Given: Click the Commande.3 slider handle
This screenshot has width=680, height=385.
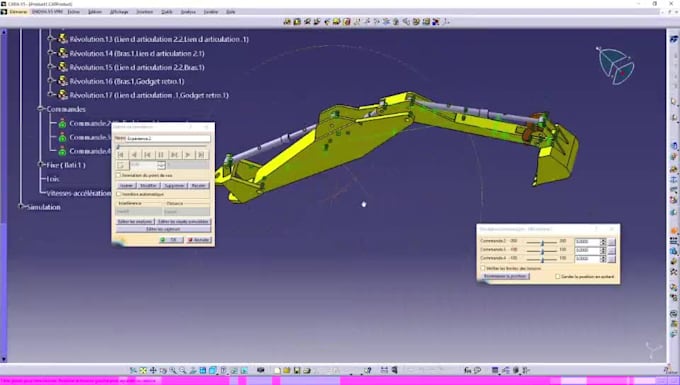Looking at the screenshot, I should click(x=542, y=251).
